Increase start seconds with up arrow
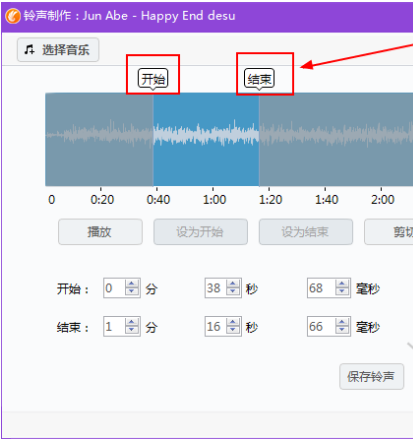 point(233,284)
